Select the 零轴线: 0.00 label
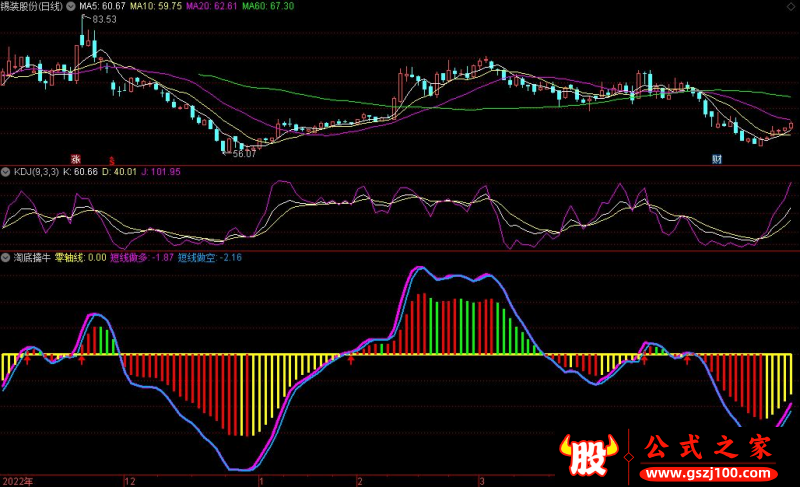This screenshot has width=800, height=487. tap(81, 258)
